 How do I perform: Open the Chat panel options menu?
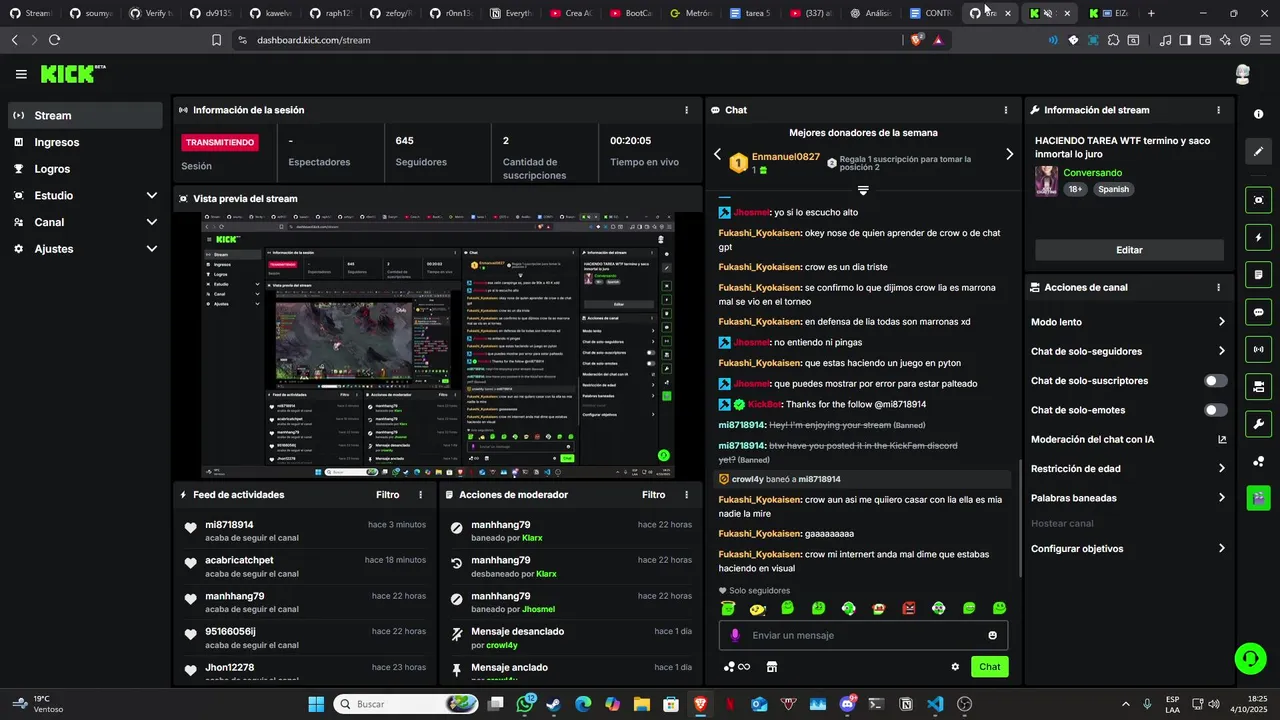click(x=1006, y=110)
